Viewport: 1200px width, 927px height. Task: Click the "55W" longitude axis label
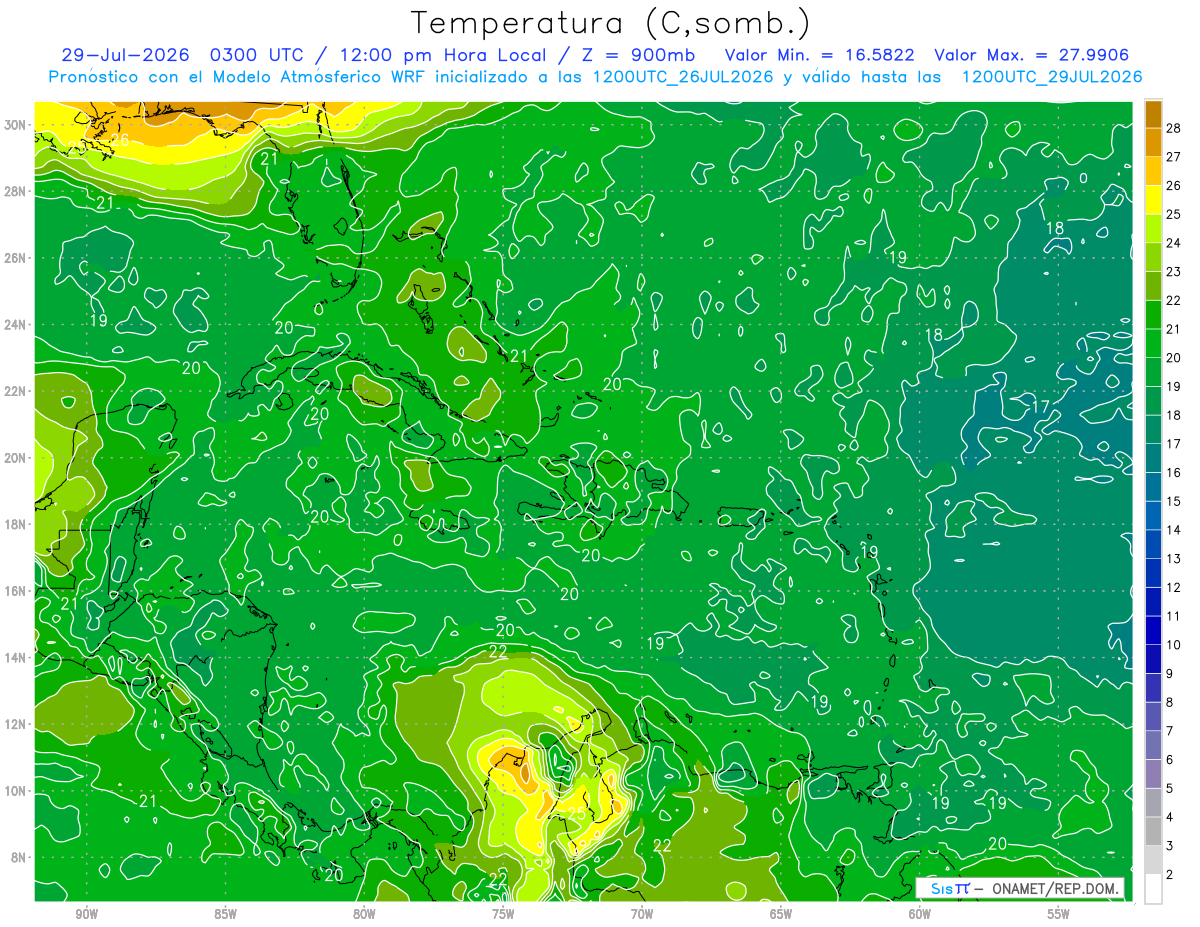tap(1059, 914)
